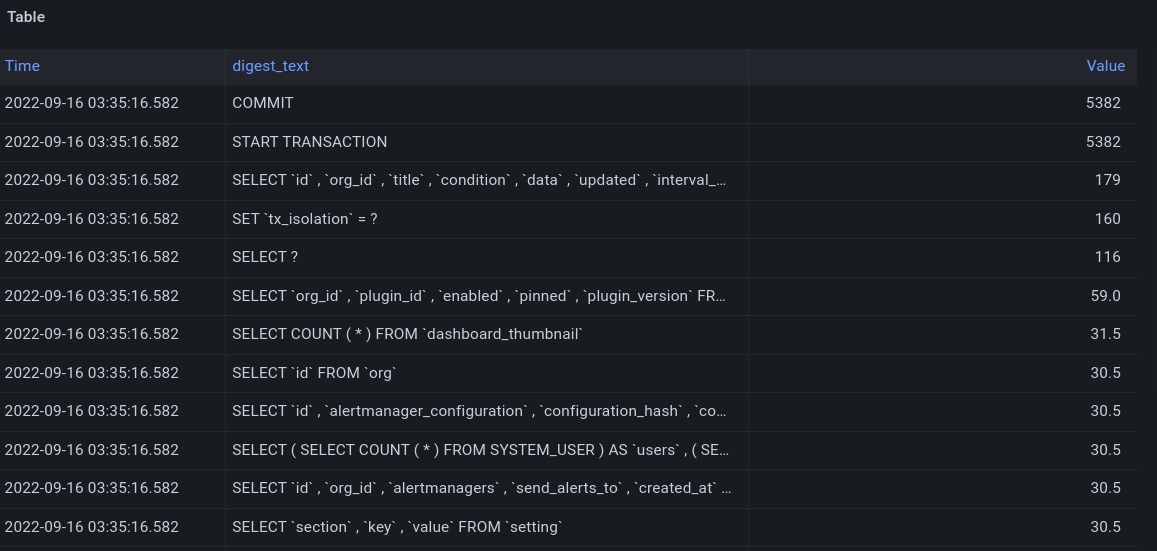Click the value 31.5

(1105, 334)
